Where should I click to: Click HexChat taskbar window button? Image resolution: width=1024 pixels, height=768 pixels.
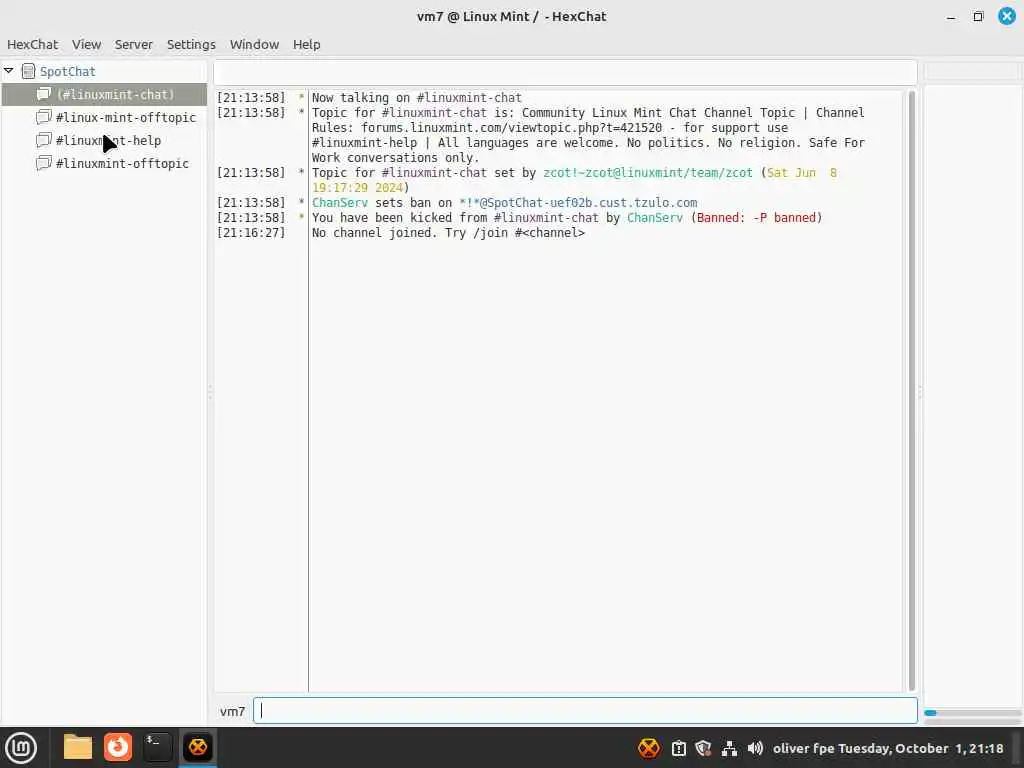pyautogui.click(x=198, y=747)
